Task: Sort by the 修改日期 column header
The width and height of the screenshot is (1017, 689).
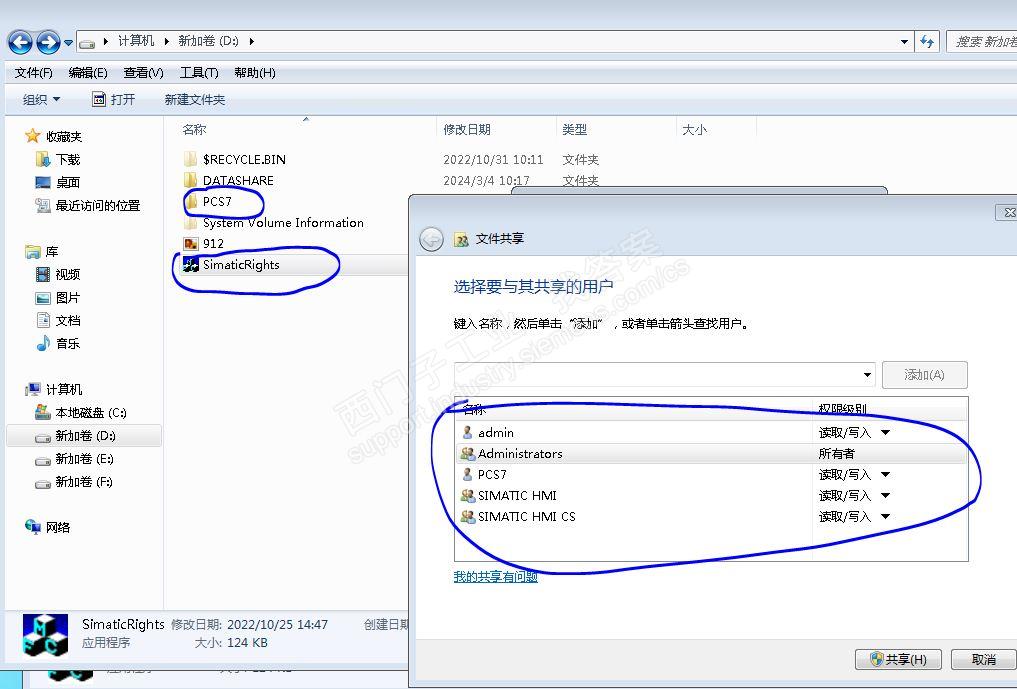Action: coord(467,130)
